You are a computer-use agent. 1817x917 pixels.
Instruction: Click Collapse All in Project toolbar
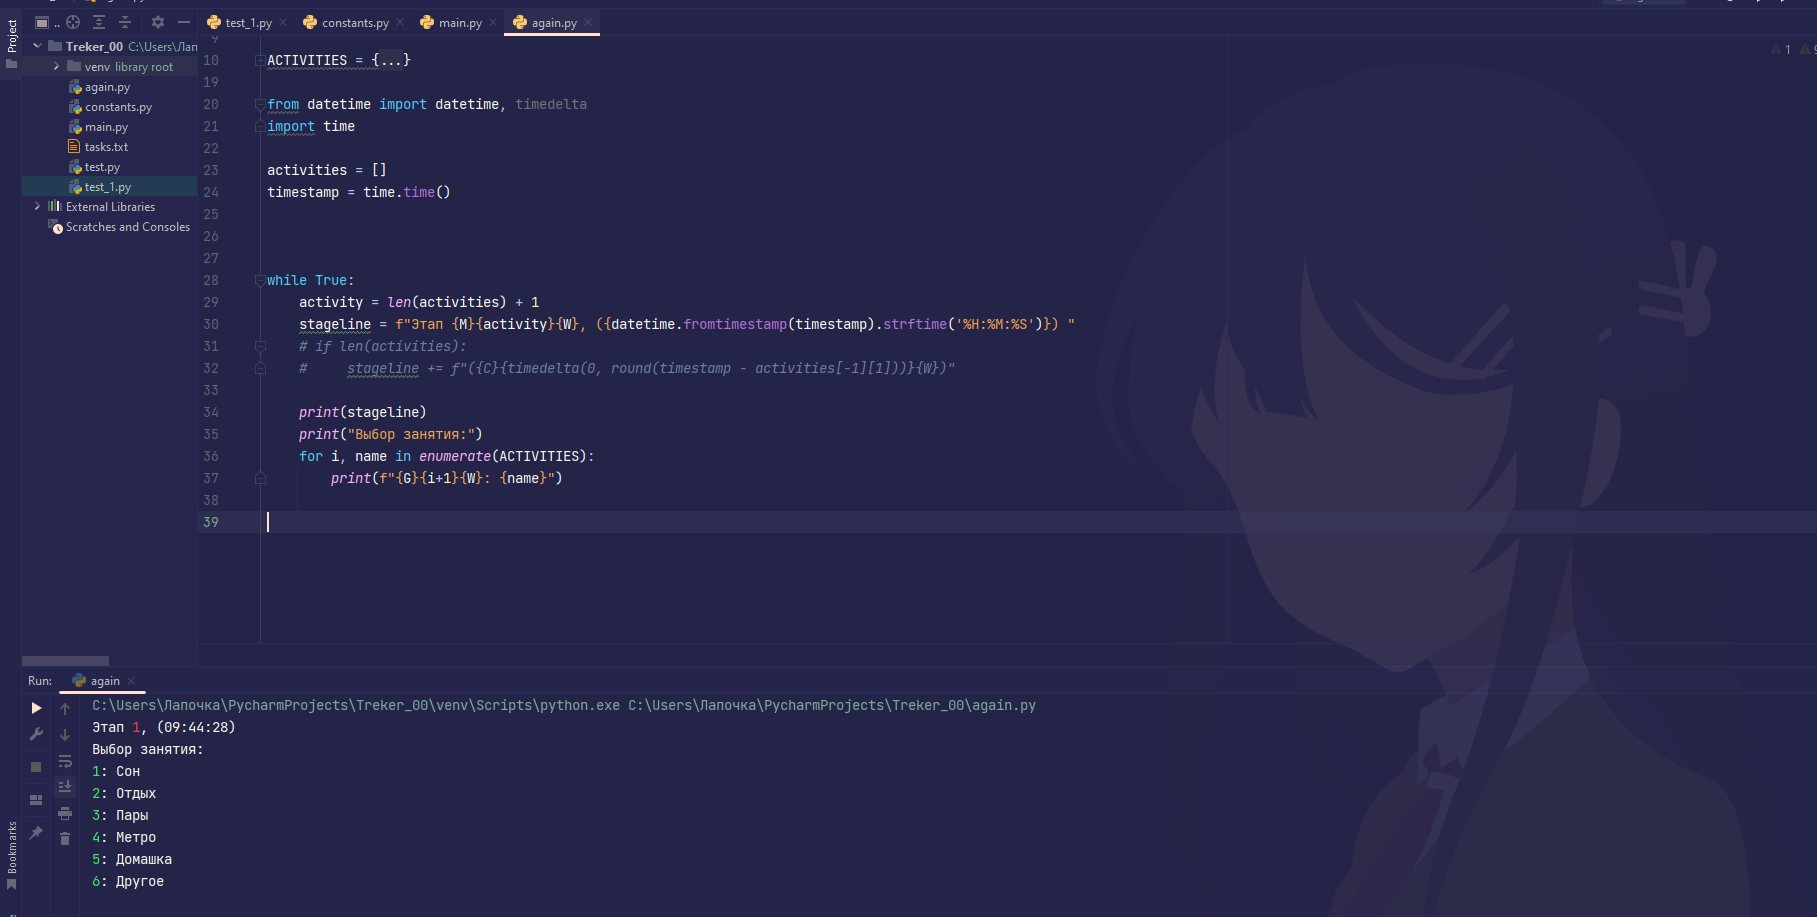(x=125, y=22)
